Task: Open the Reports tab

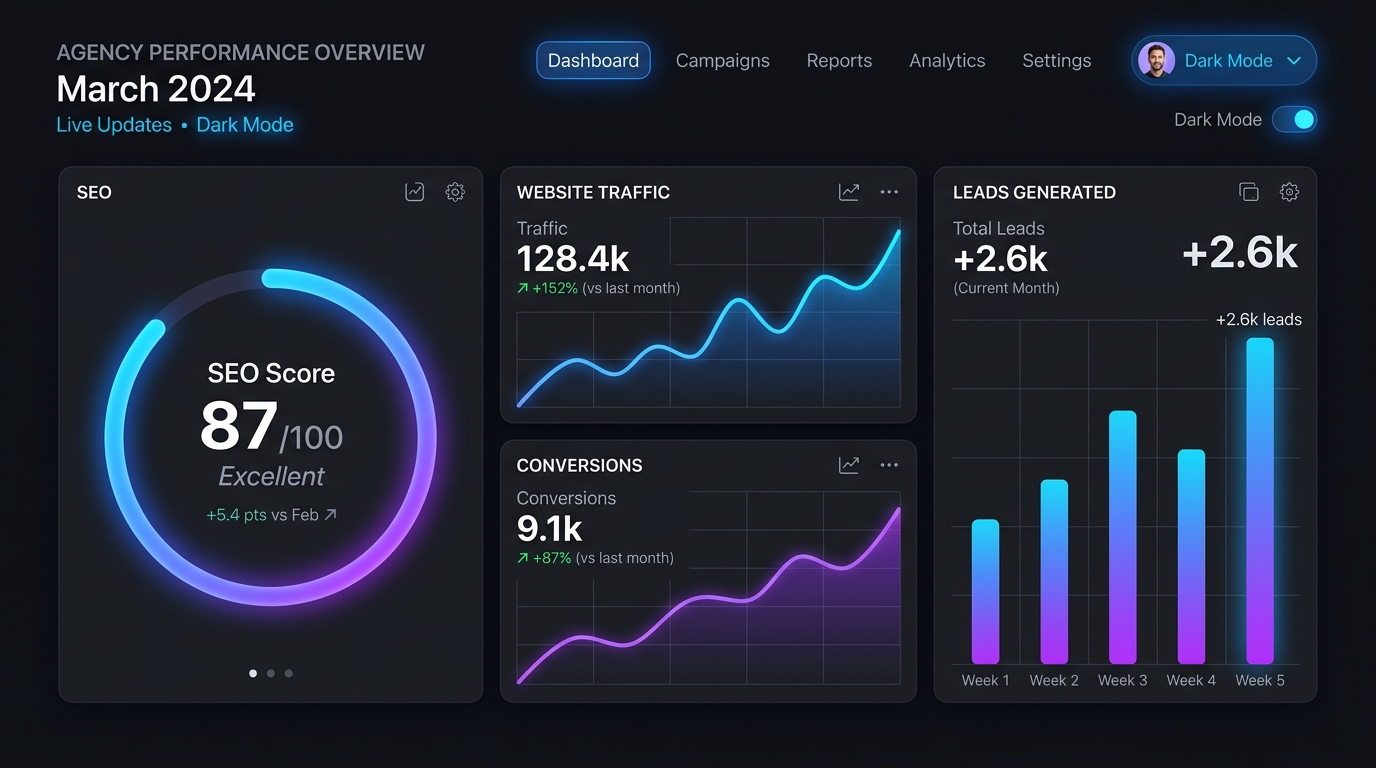Action: coord(839,61)
